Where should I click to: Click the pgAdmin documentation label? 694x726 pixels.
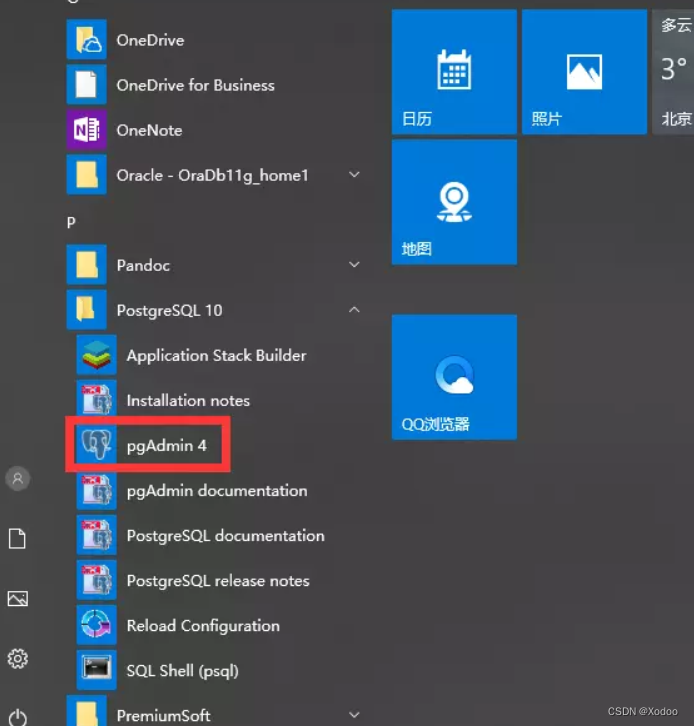pyautogui.click(x=217, y=491)
